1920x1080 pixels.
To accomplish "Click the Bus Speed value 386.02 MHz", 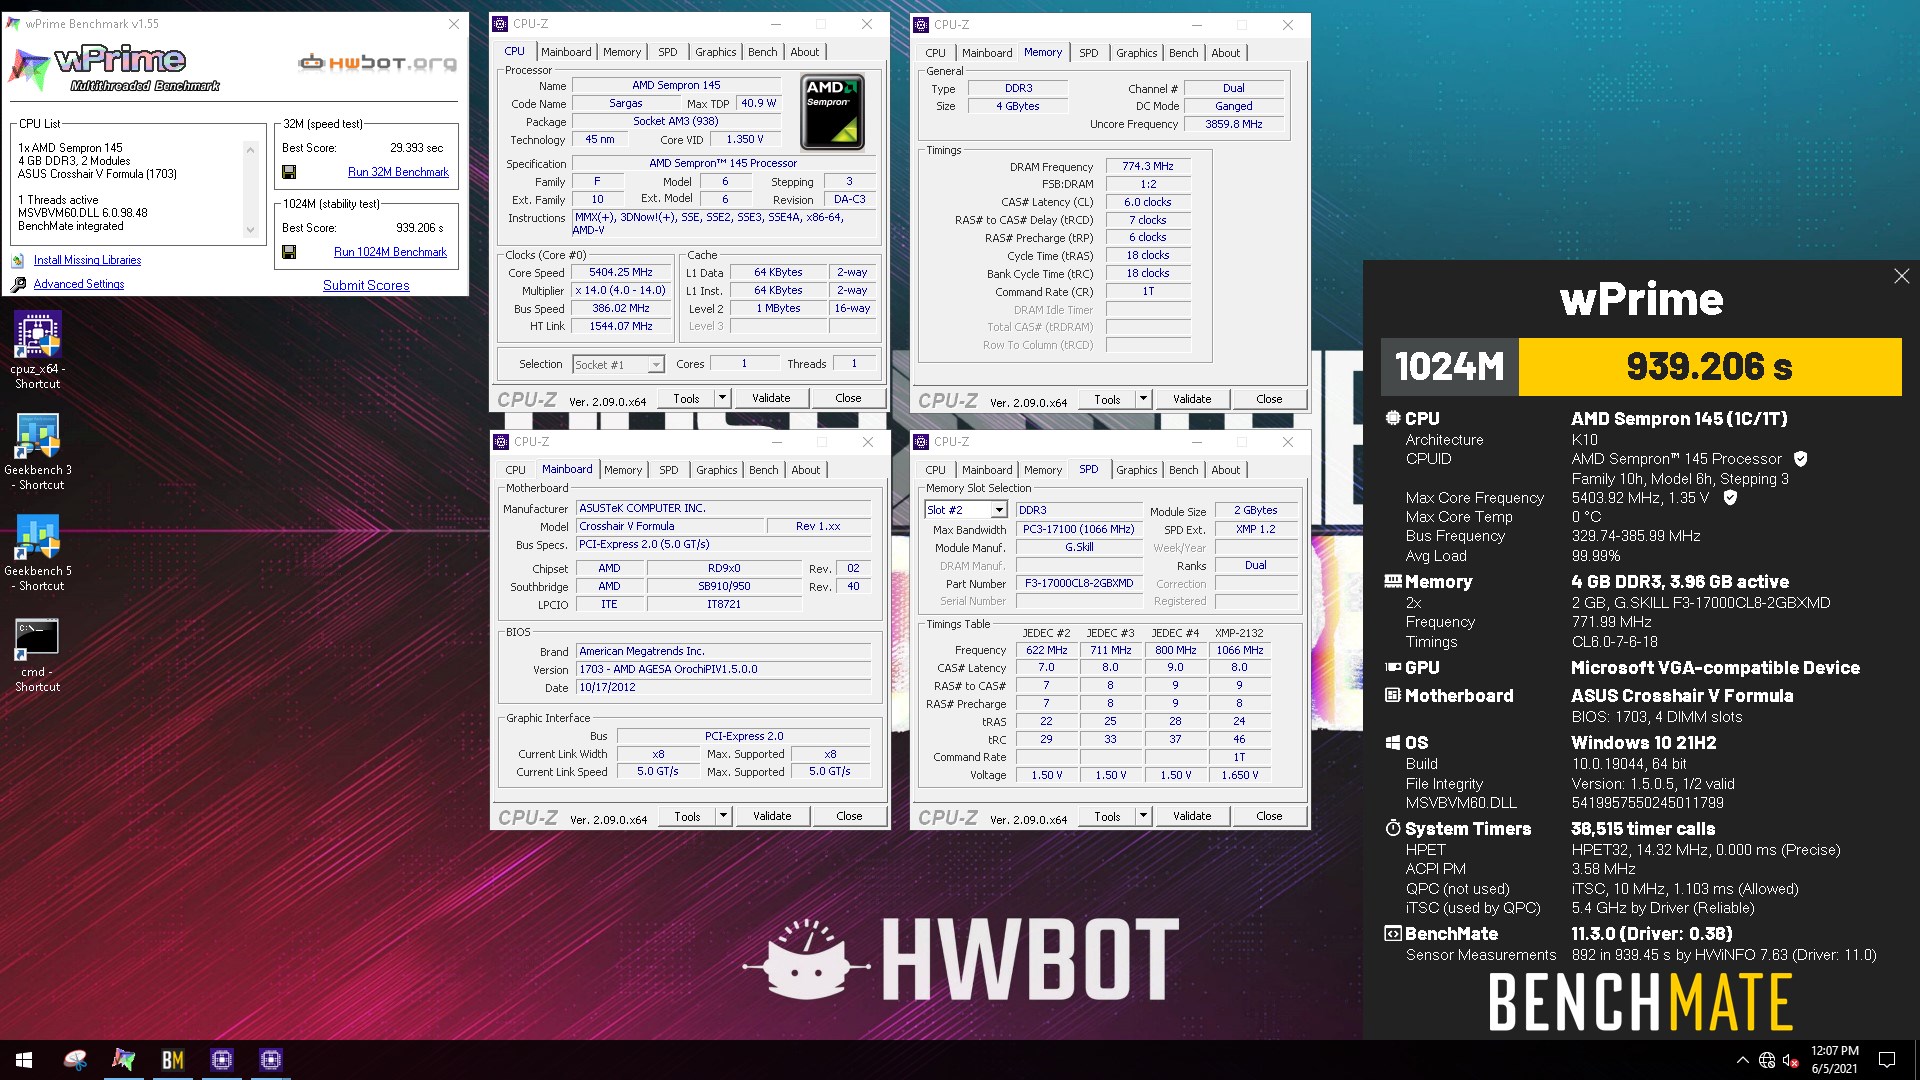I will [x=620, y=308].
